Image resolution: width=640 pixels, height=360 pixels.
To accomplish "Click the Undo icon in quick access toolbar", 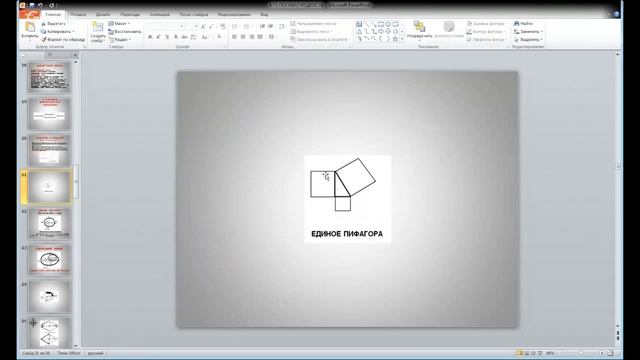I will pyautogui.click(x=40, y=5).
